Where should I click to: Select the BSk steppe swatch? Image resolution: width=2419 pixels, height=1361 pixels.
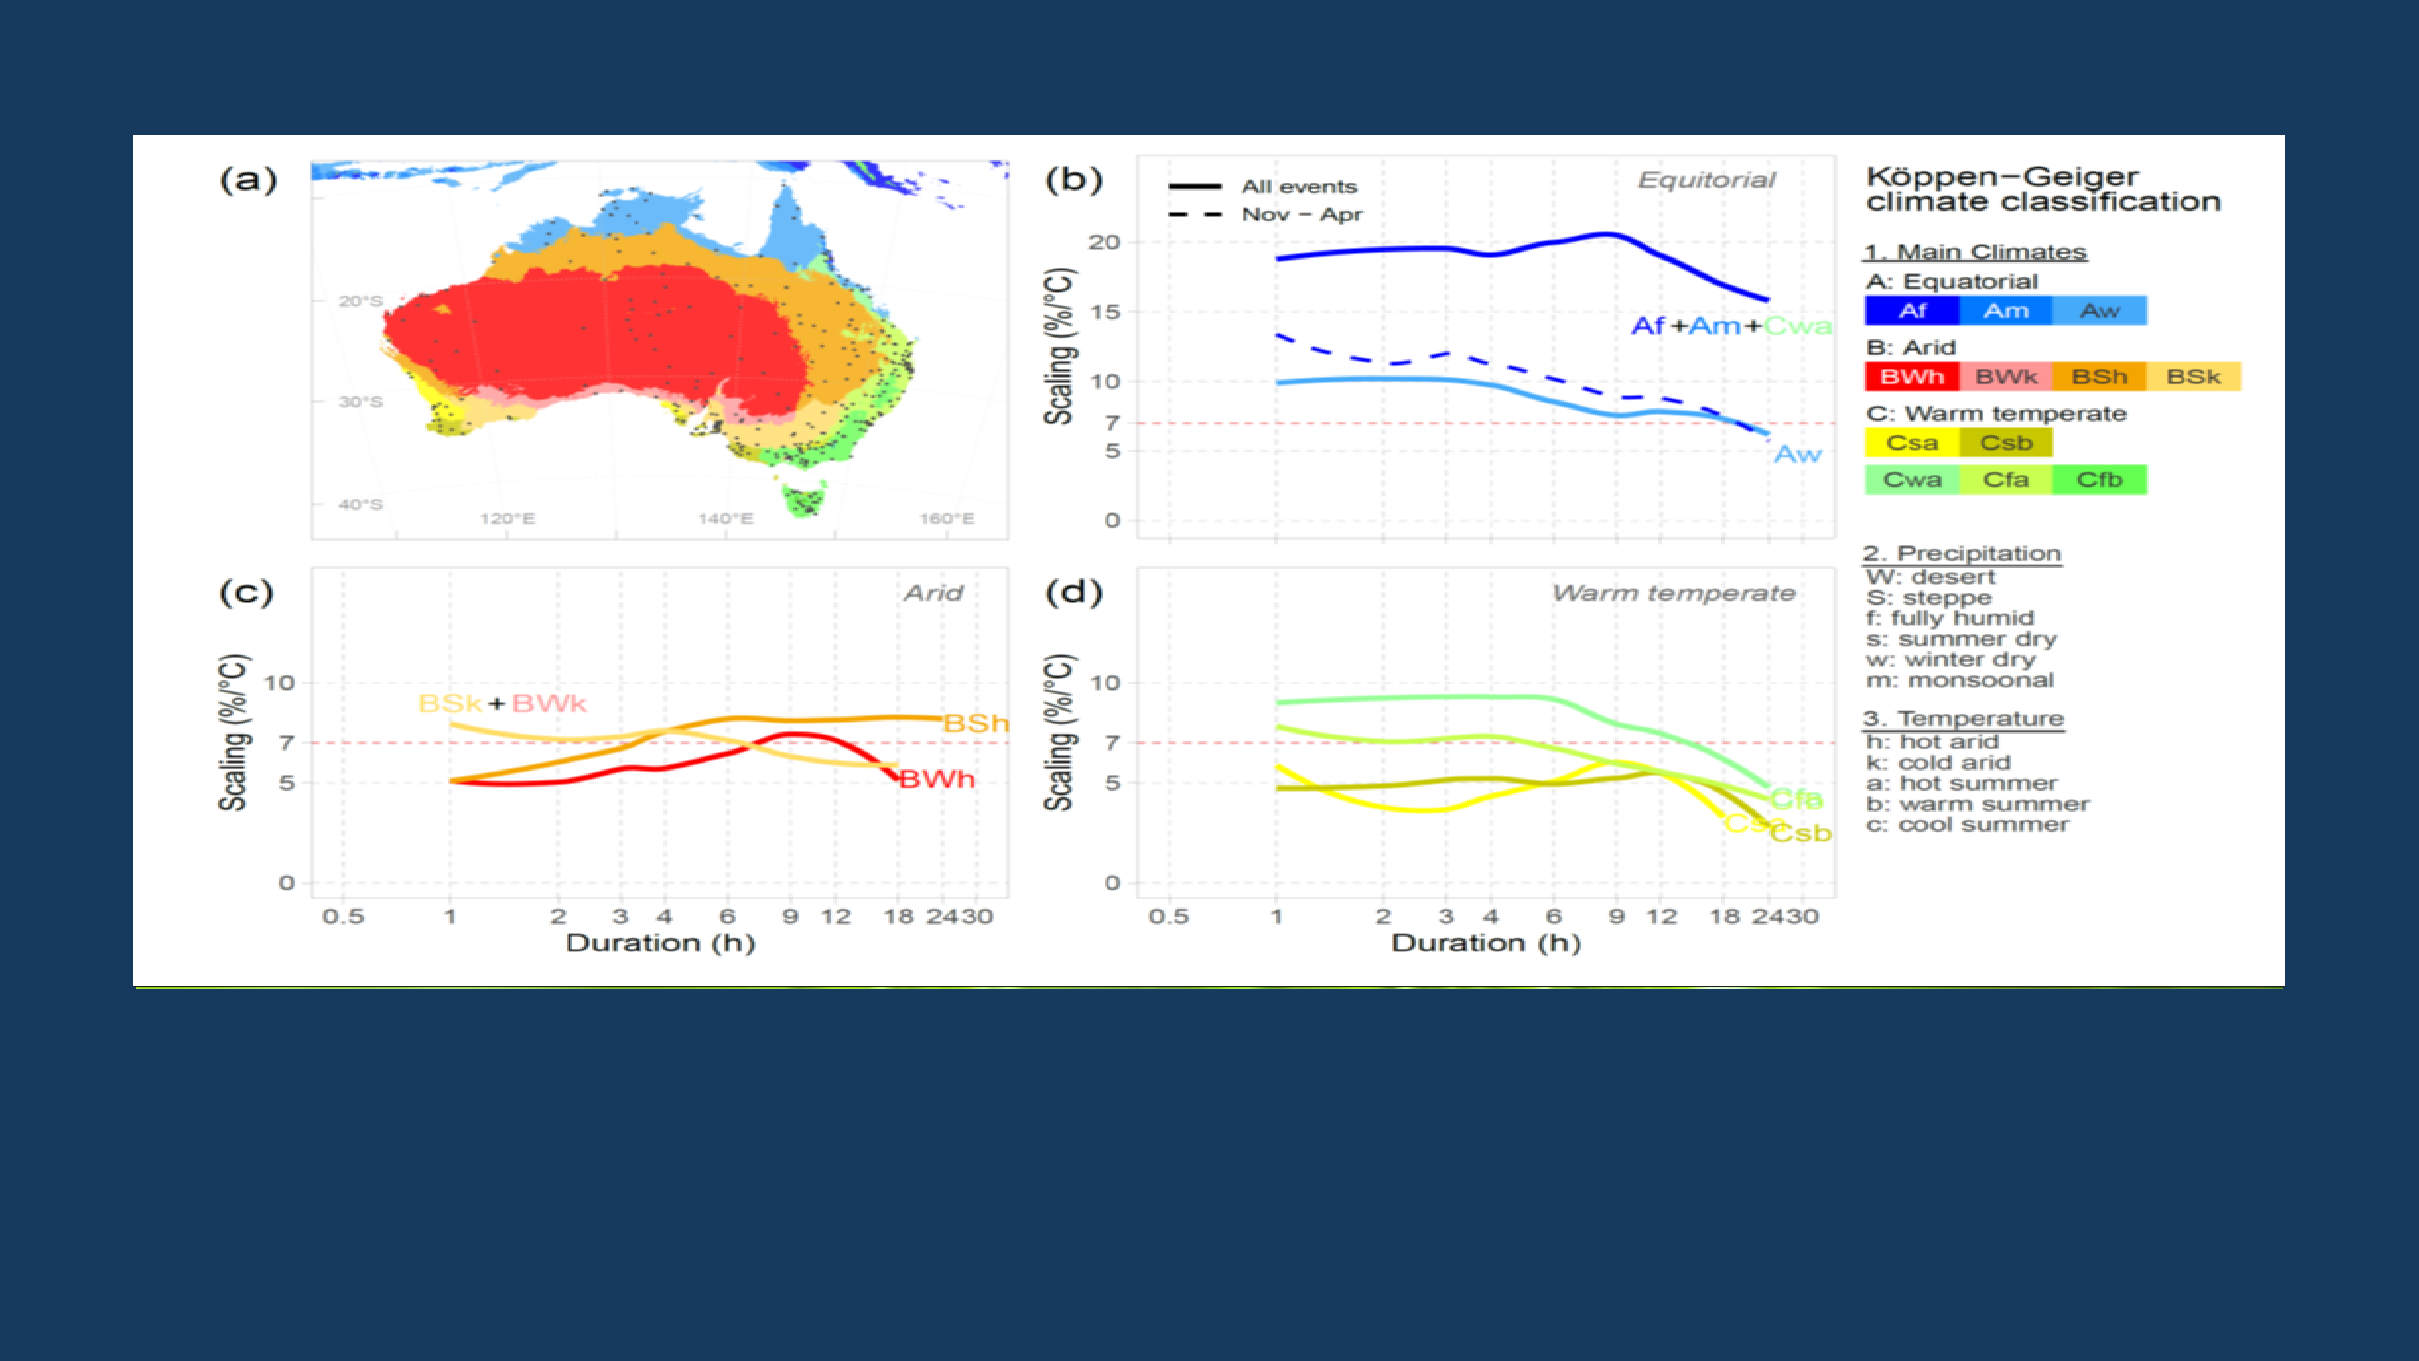tap(2196, 377)
